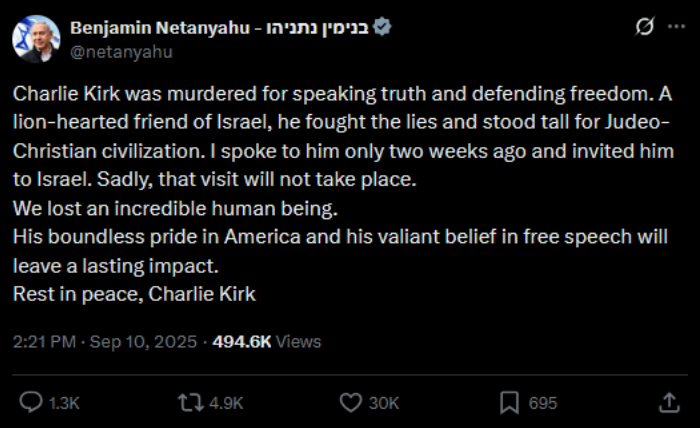Click the blue verified badge

[382, 27]
